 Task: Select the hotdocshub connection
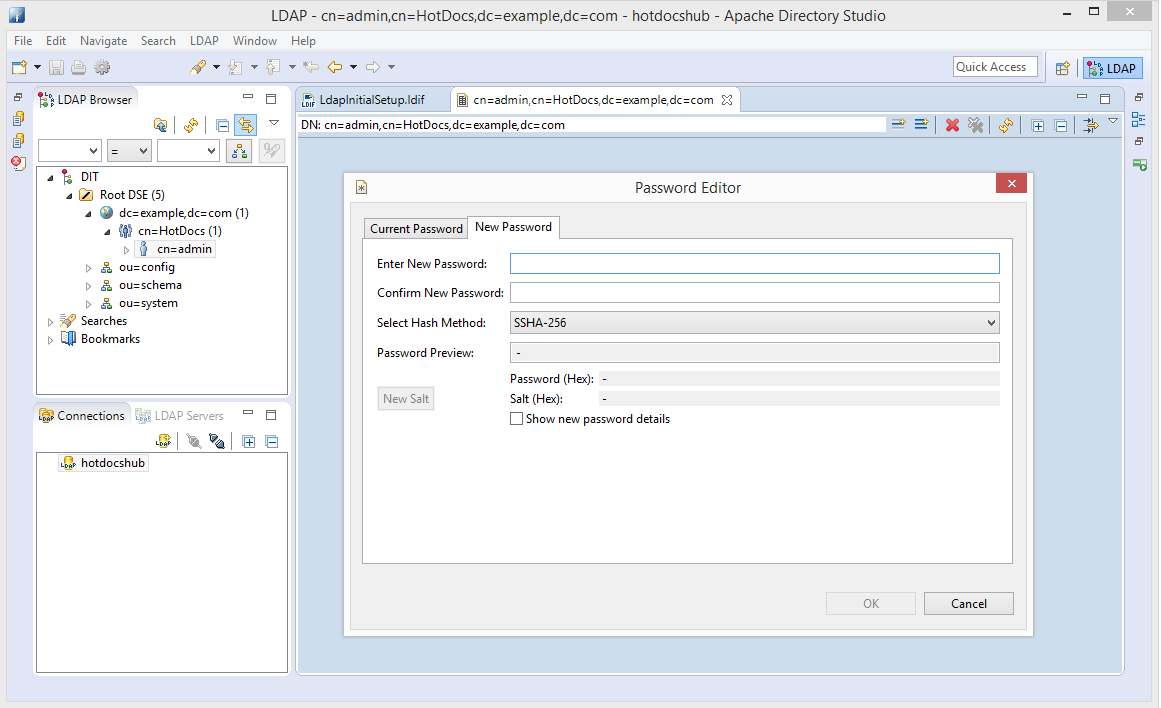pyautogui.click(x=113, y=463)
